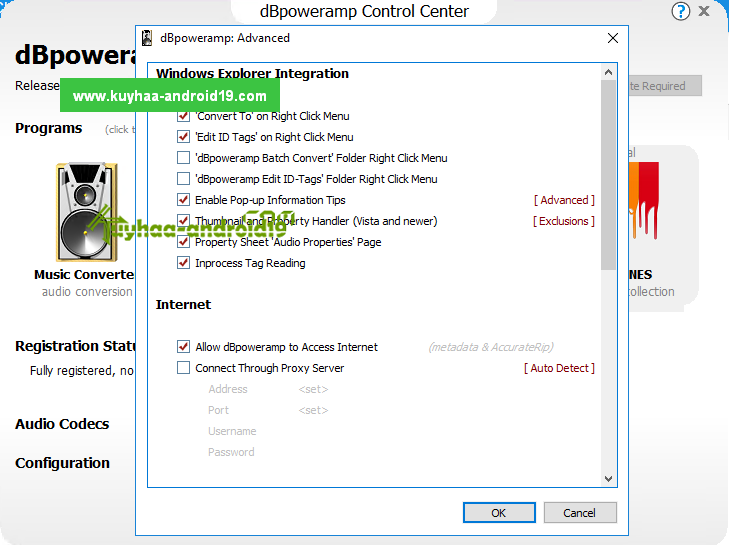
Task: Click Music Converter label in Control Center
Action: (x=84, y=274)
